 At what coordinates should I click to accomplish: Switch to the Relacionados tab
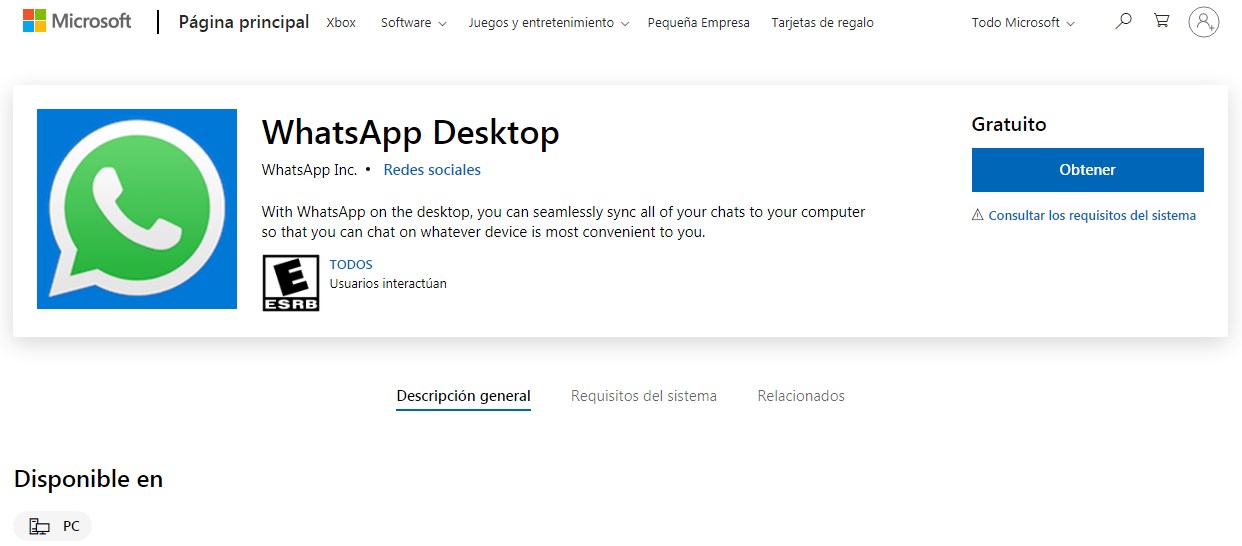(800, 396)
